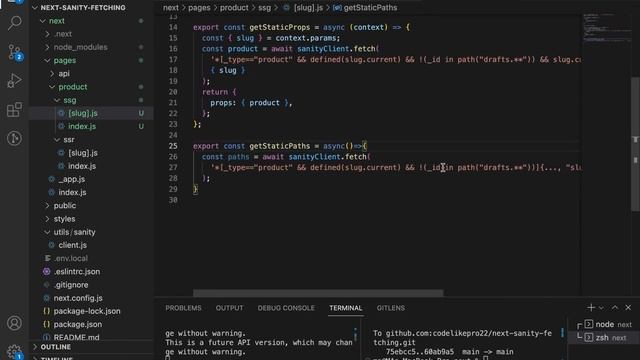This screenshot has width=640, height=360.
Task: Select the node terminal in terminal list
Action: pos(604,324)
